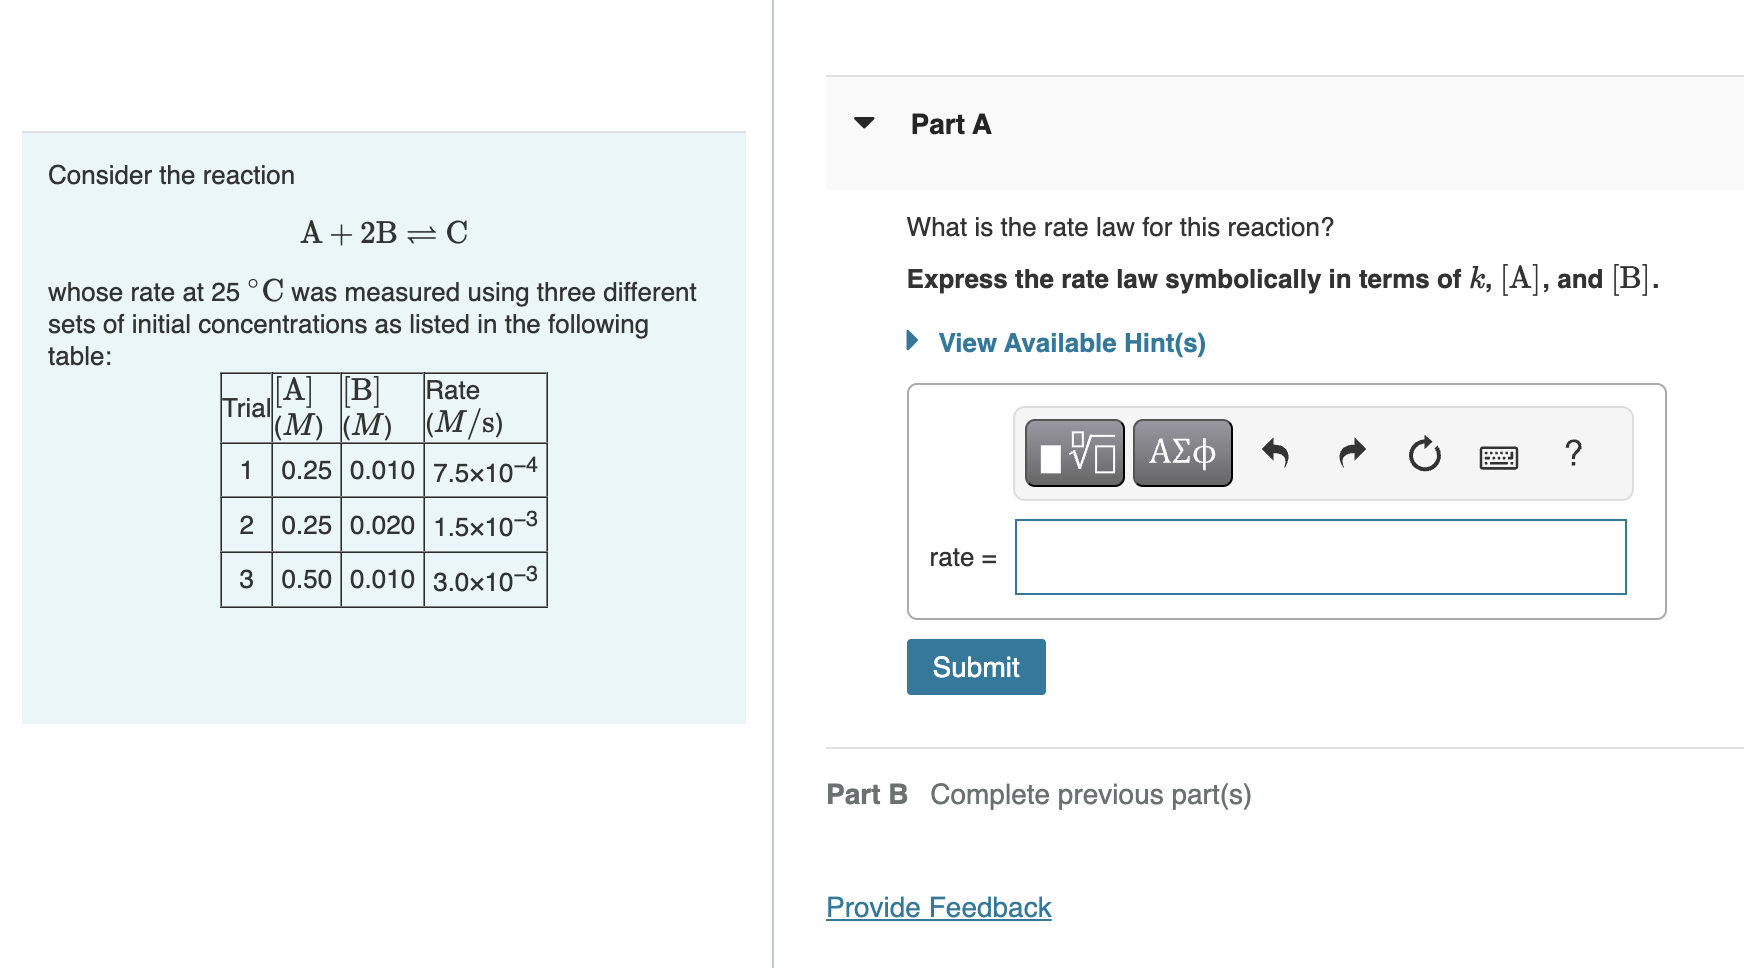Open the keyboard shortcuts icon
Screen dimensions: 1744x968
coord(1496,456)
